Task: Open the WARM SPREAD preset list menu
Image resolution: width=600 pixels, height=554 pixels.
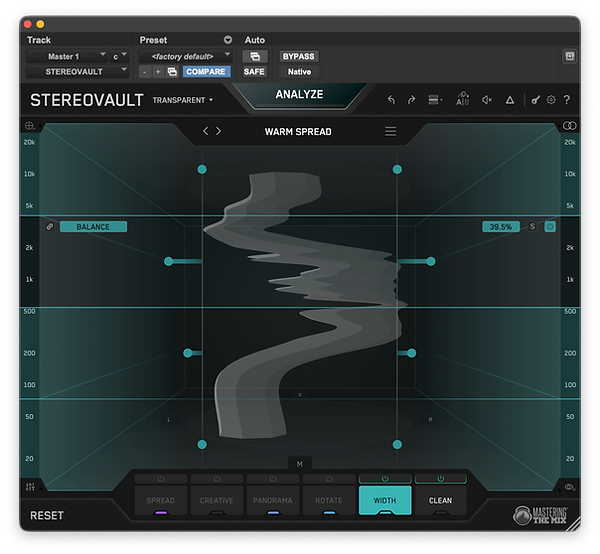Action: 390,132
